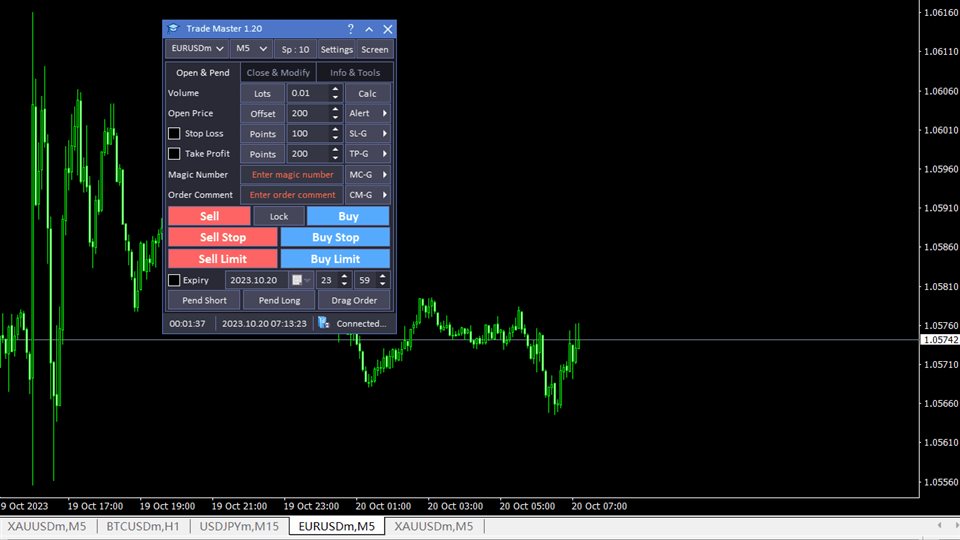Click the blue Buy button
The image size is (960, 540).
[x=348, y=216]
